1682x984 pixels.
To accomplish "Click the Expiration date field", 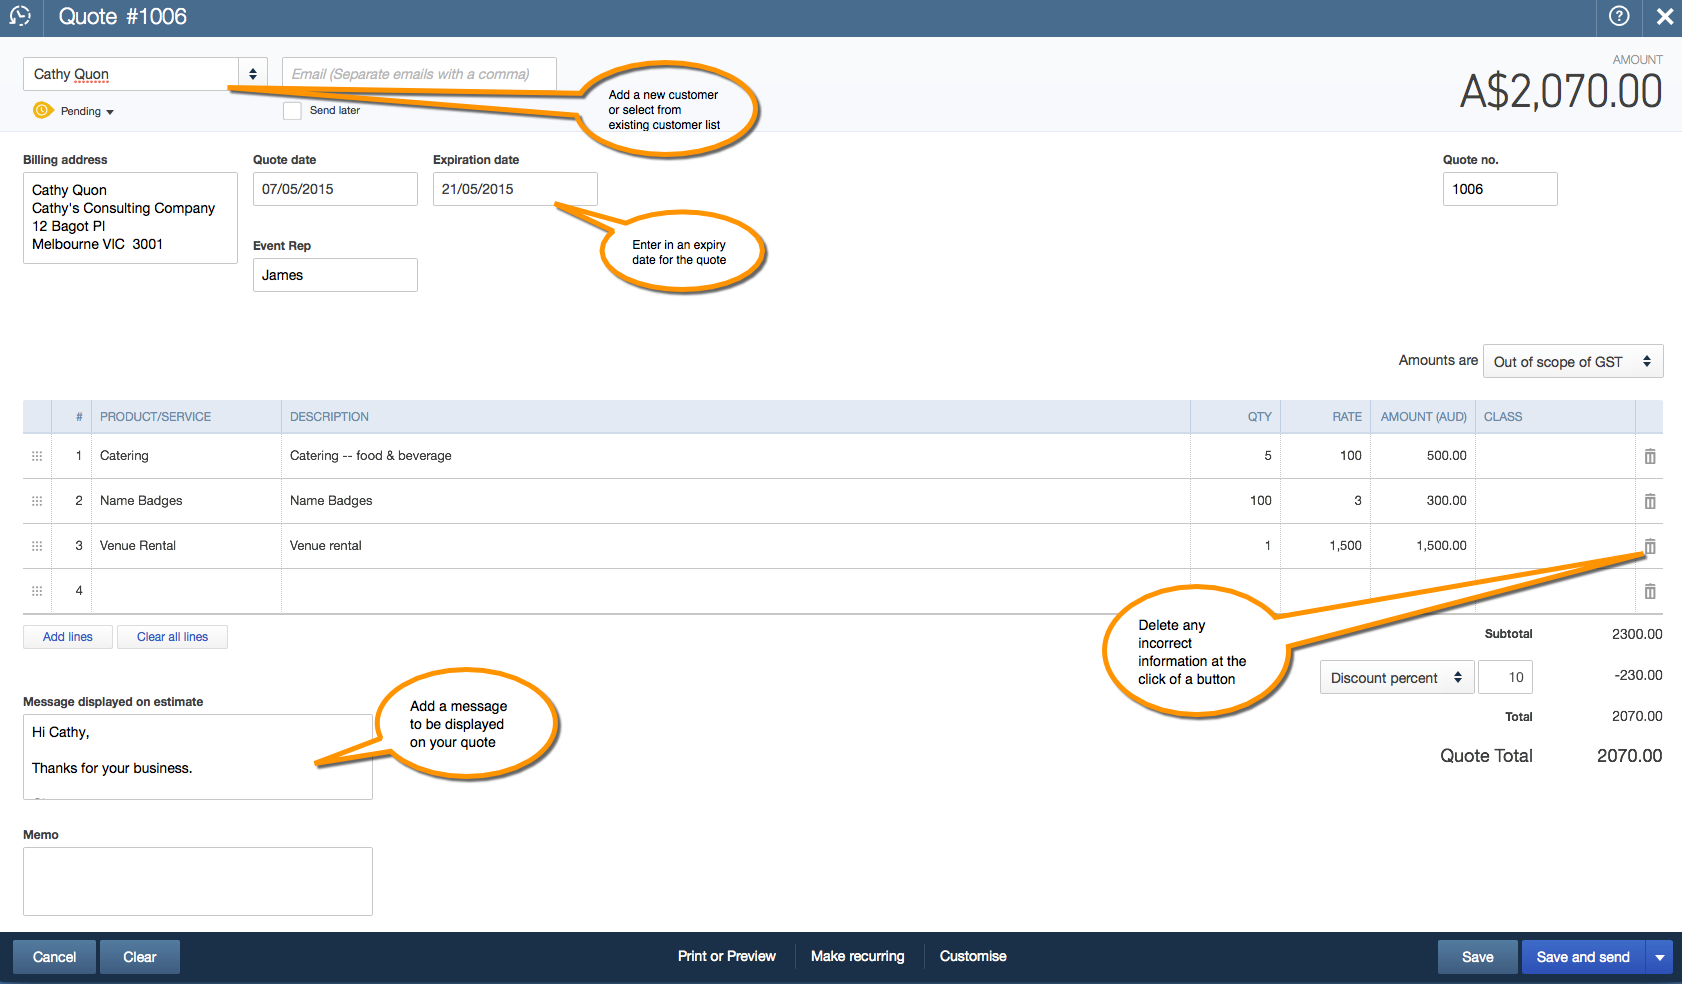I will click(x=514, y=189).
